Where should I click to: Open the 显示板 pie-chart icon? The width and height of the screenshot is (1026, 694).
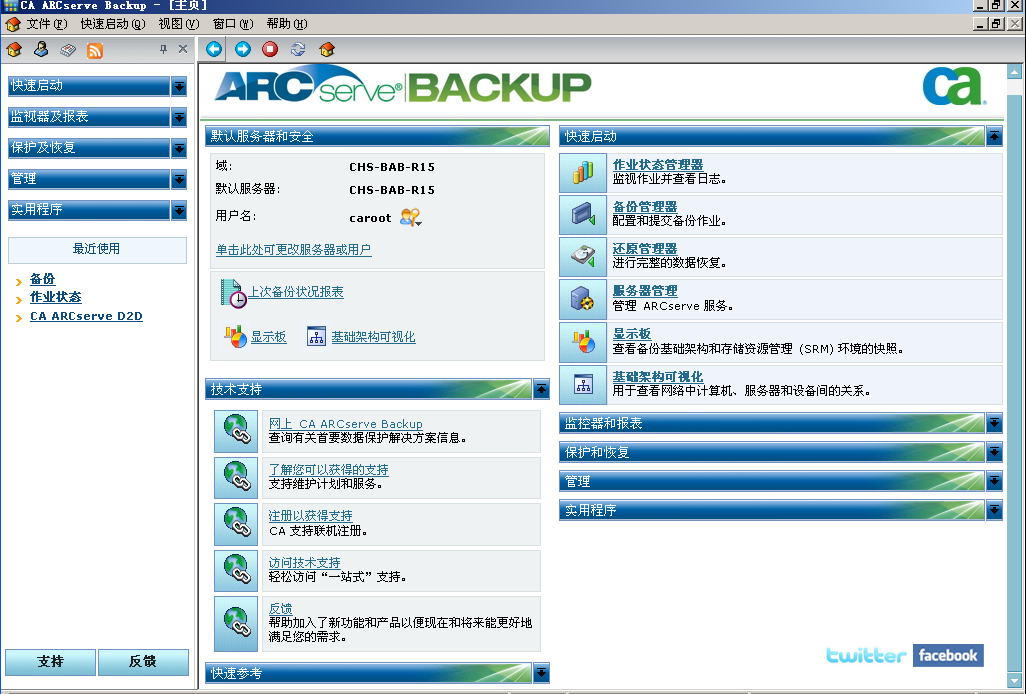[x=583, y=341]
